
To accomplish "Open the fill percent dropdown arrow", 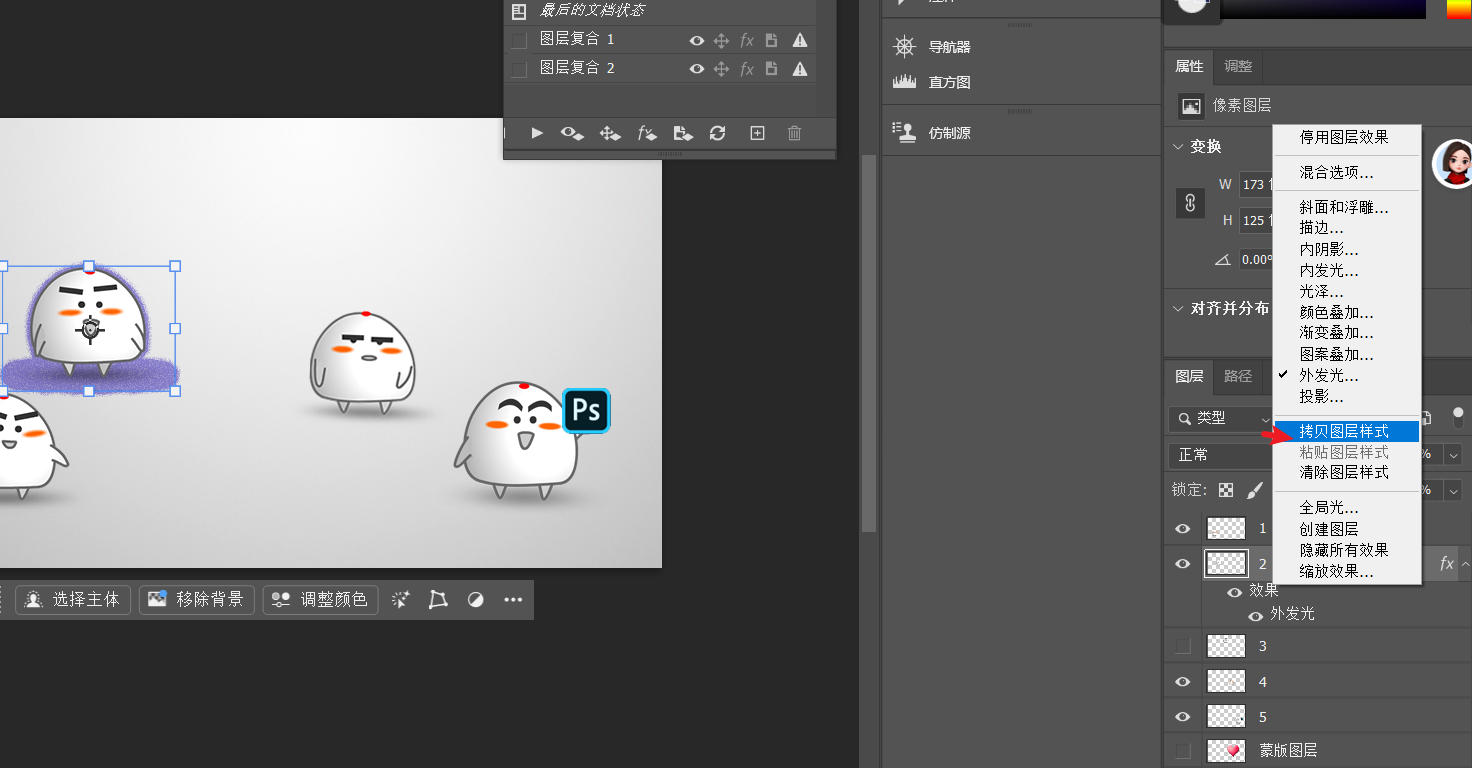I will [x=1454, y=490].
